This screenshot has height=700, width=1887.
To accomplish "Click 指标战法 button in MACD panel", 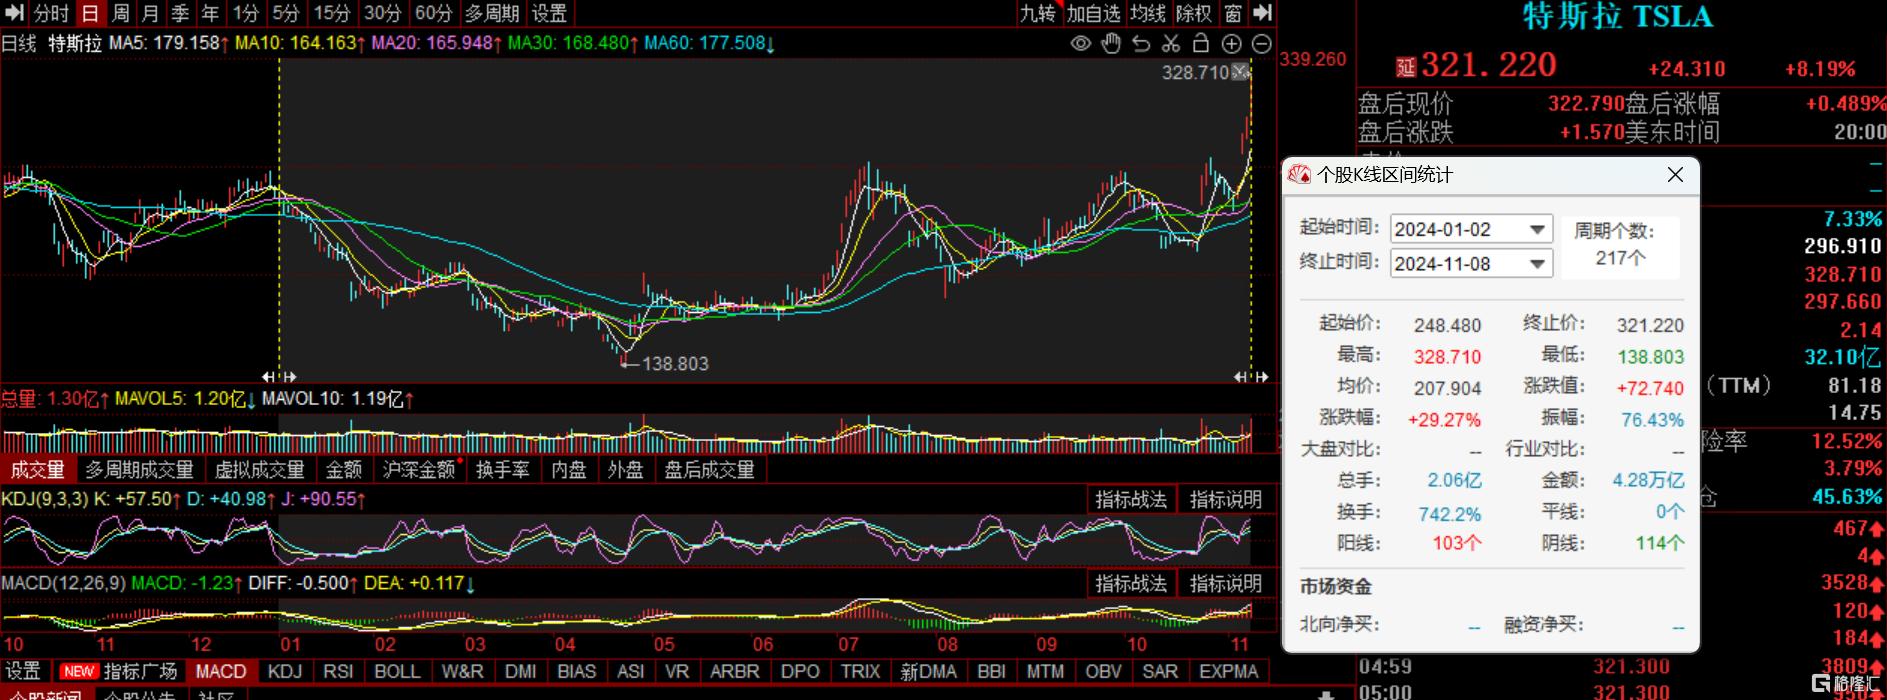I will click(1130, 583).
